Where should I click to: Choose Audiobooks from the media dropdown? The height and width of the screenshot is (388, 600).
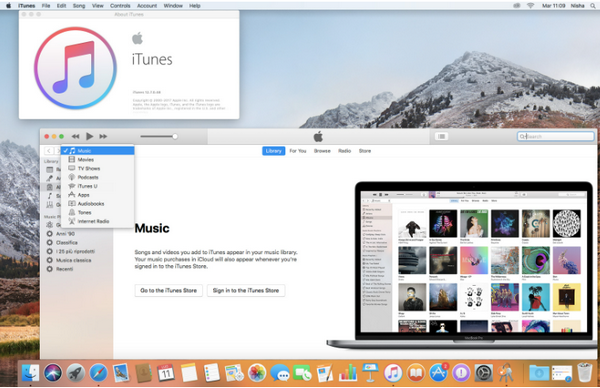tap(98, 204)
